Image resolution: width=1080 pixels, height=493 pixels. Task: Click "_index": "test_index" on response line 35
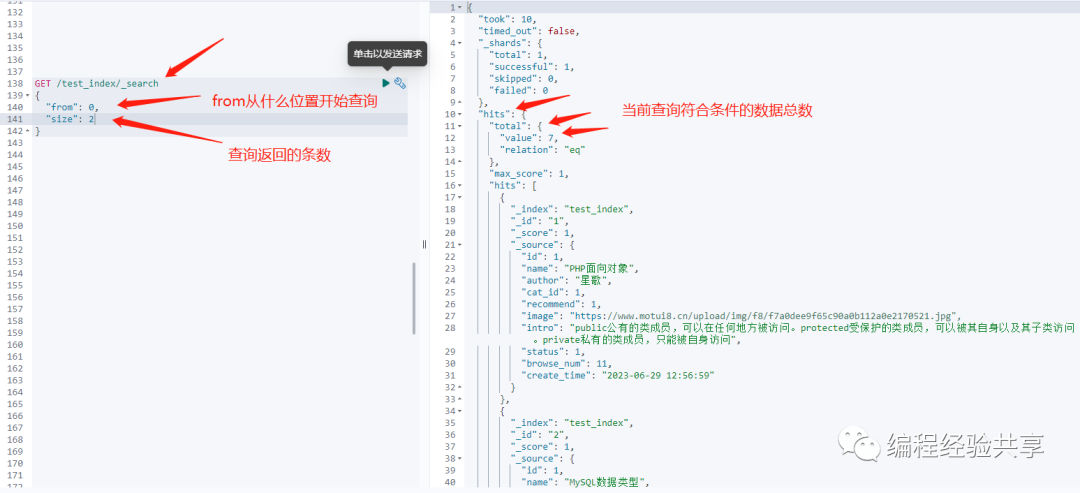pos(571,423)
